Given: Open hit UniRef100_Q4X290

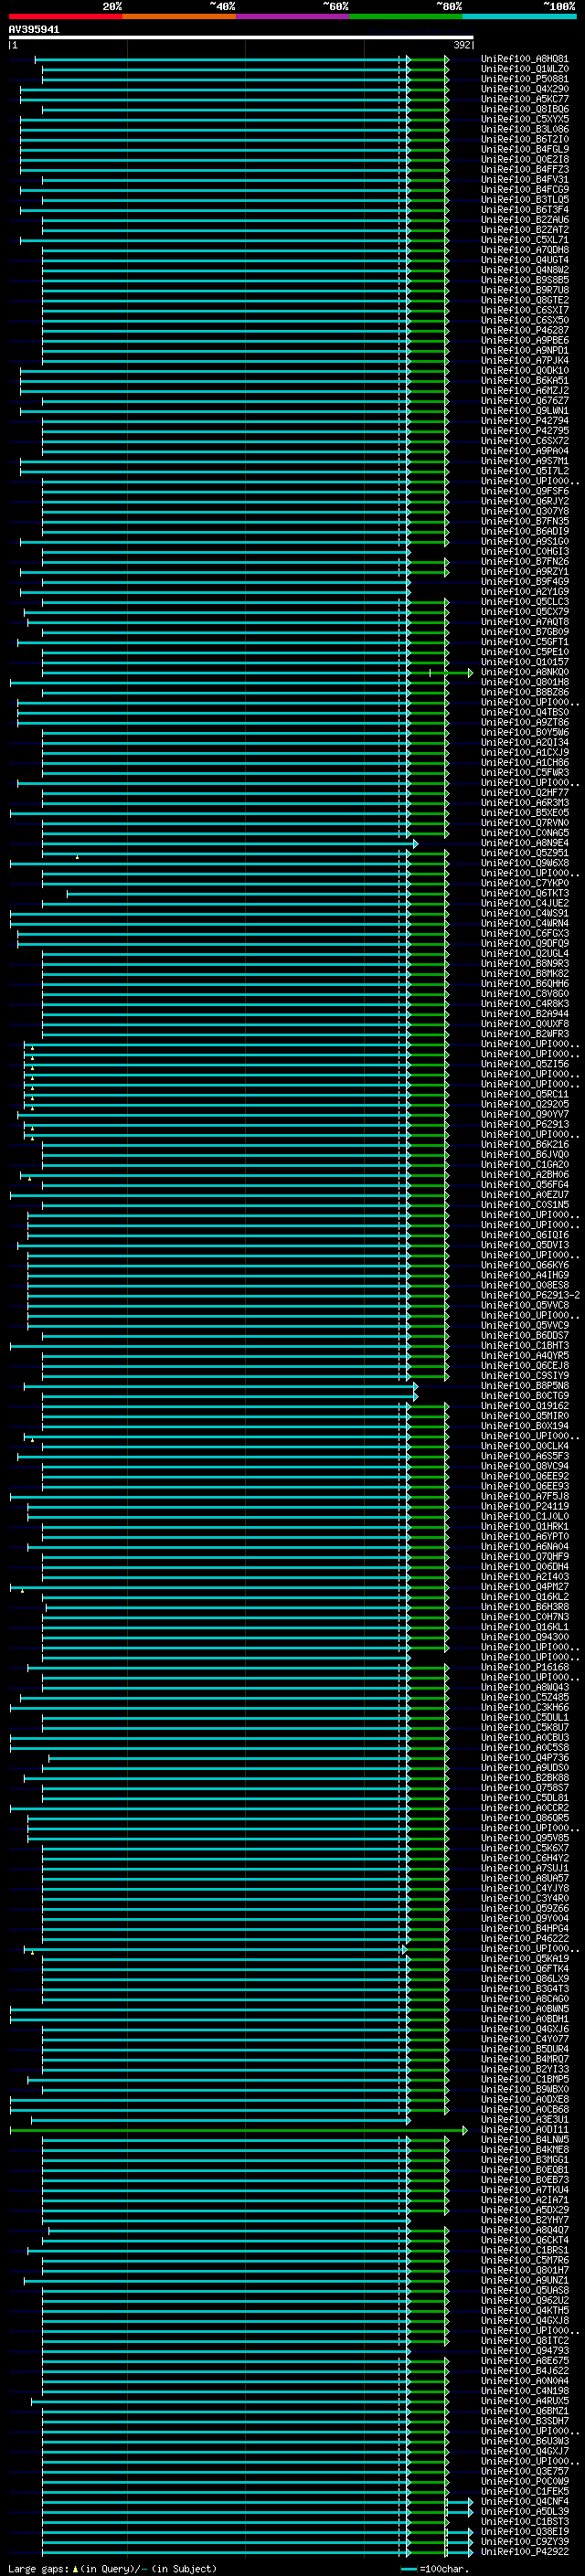Looking at the screenshot, I should pos(525,89).
